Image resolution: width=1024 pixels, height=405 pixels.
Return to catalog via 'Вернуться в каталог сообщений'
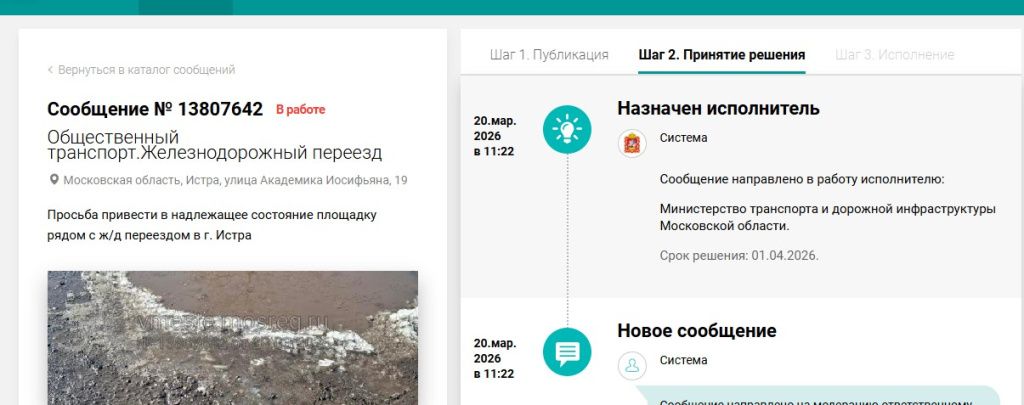pos(146,70)
